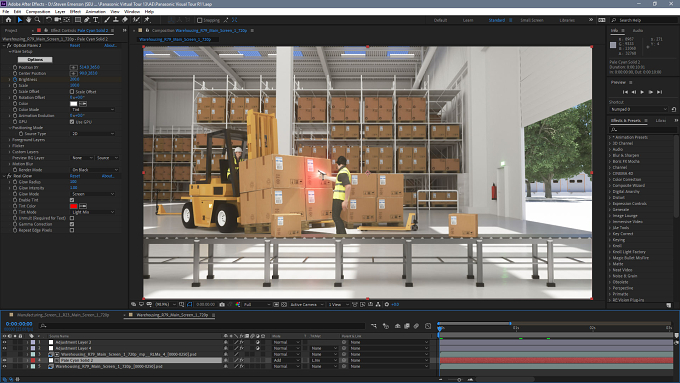
Task: Switch to the Small Screen workspace
Action: (x=532, y=20)
